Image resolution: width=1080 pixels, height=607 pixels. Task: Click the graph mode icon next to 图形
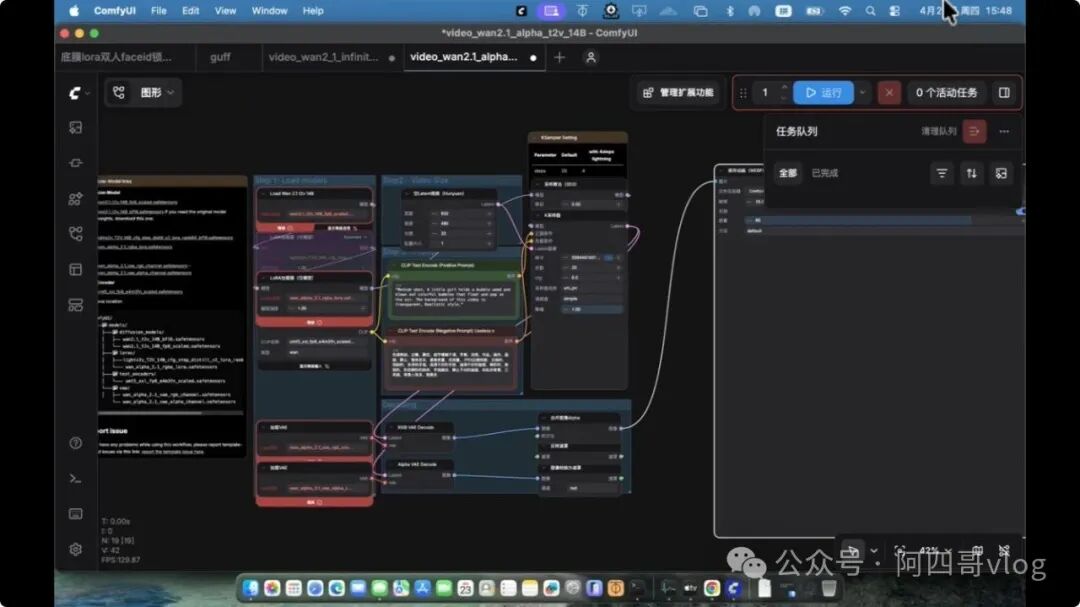[118, 92]
